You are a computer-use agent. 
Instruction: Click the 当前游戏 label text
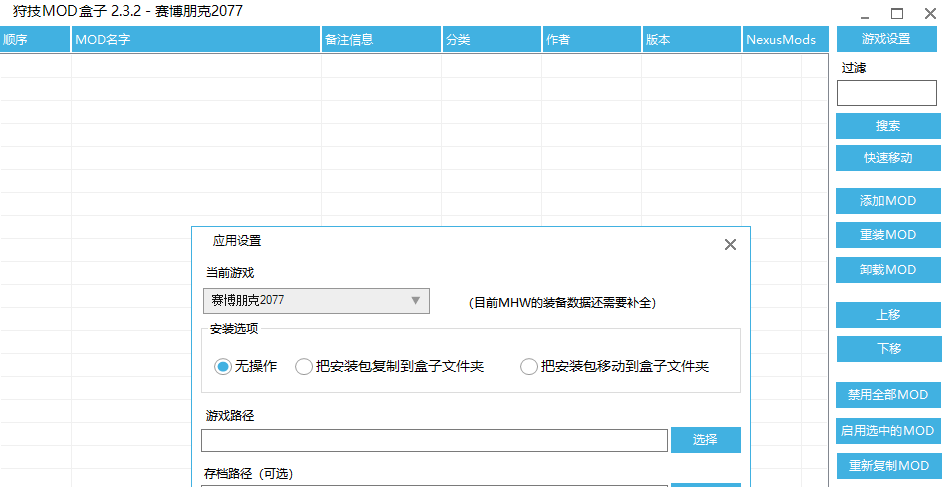pos(230,273)
